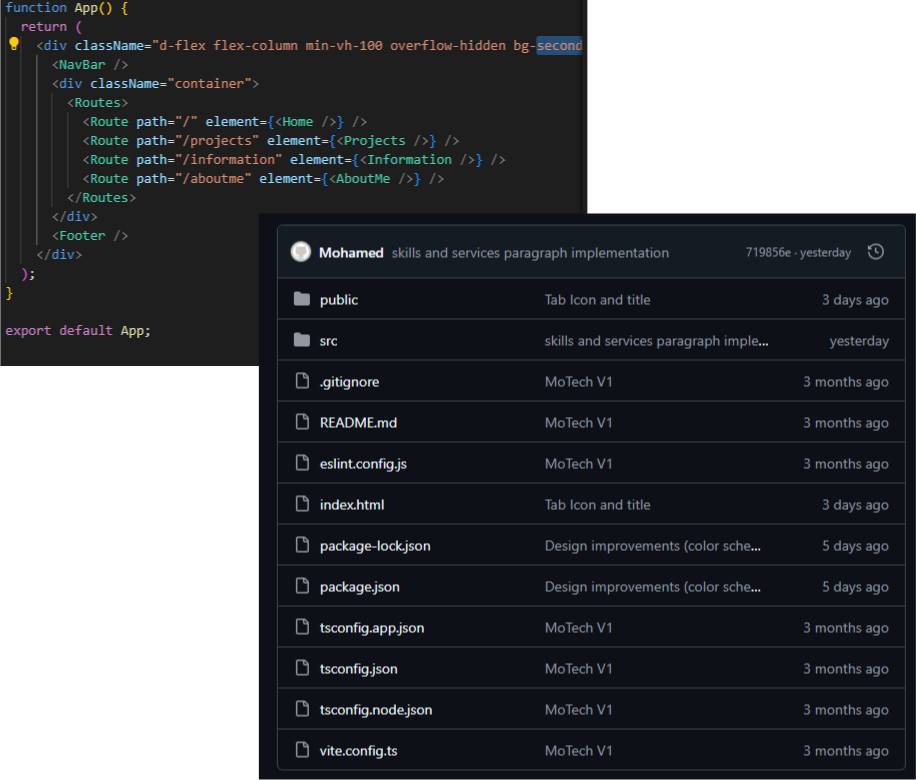Click the vite.config.ts file icon
The image size is (916, 780).
pyautogui.click(x=302, y=750)
